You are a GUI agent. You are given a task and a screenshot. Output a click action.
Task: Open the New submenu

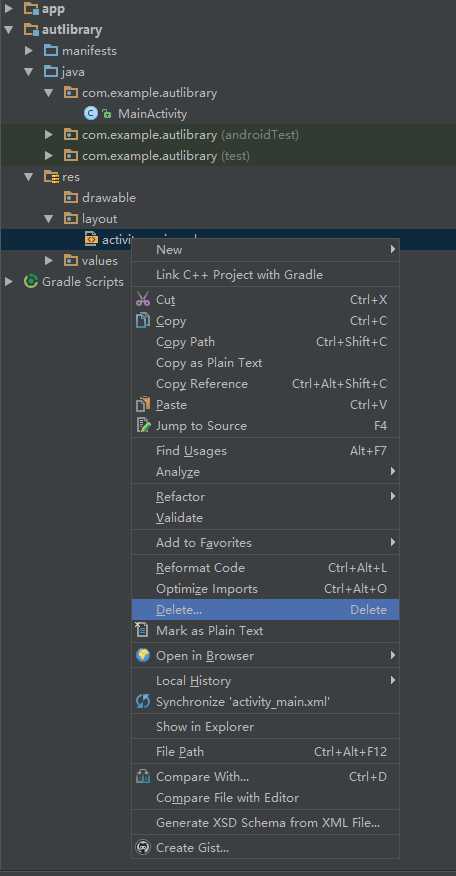point(265,249)
